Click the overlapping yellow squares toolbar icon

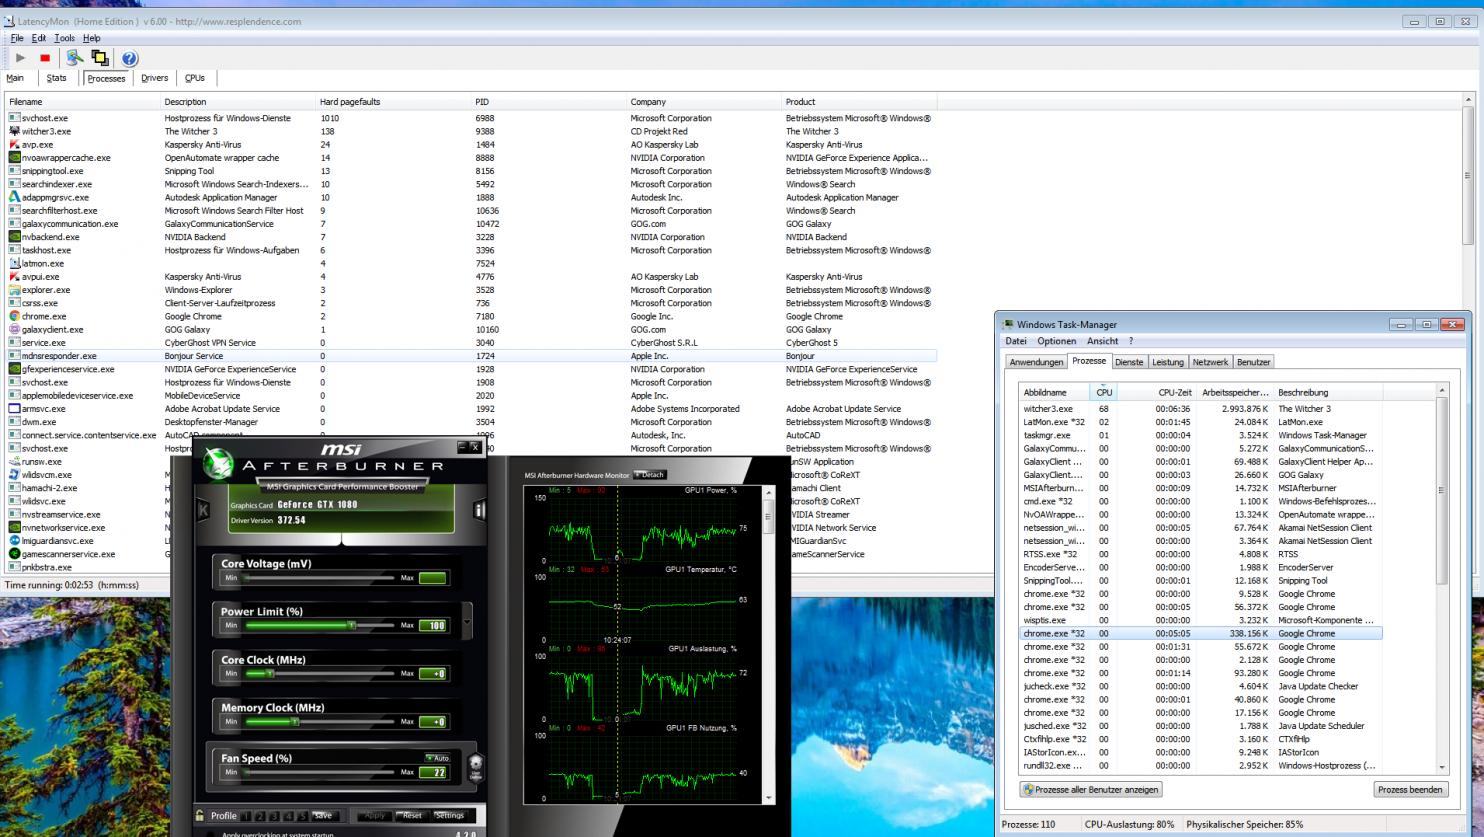click(x=100, y=58)
